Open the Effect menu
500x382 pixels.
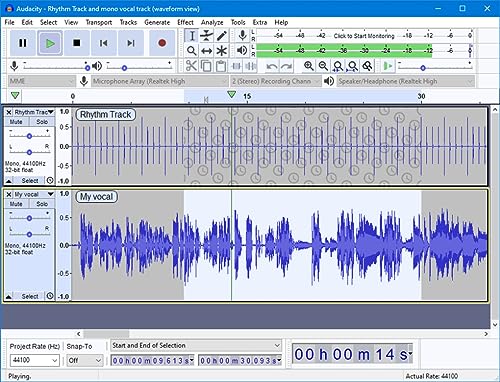(x=185, y=23)
